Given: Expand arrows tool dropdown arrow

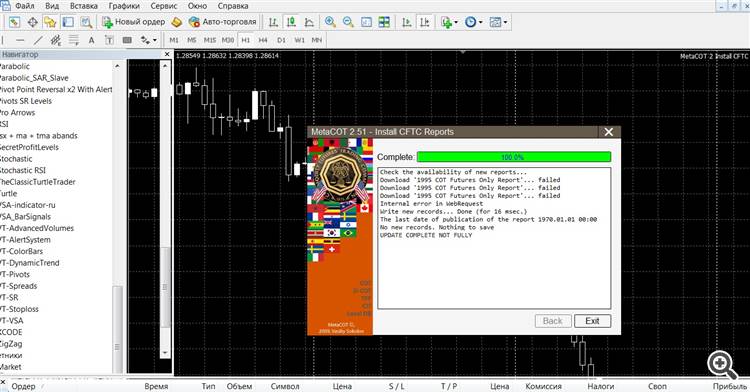Looking at the screenshot, I should 154,40.
